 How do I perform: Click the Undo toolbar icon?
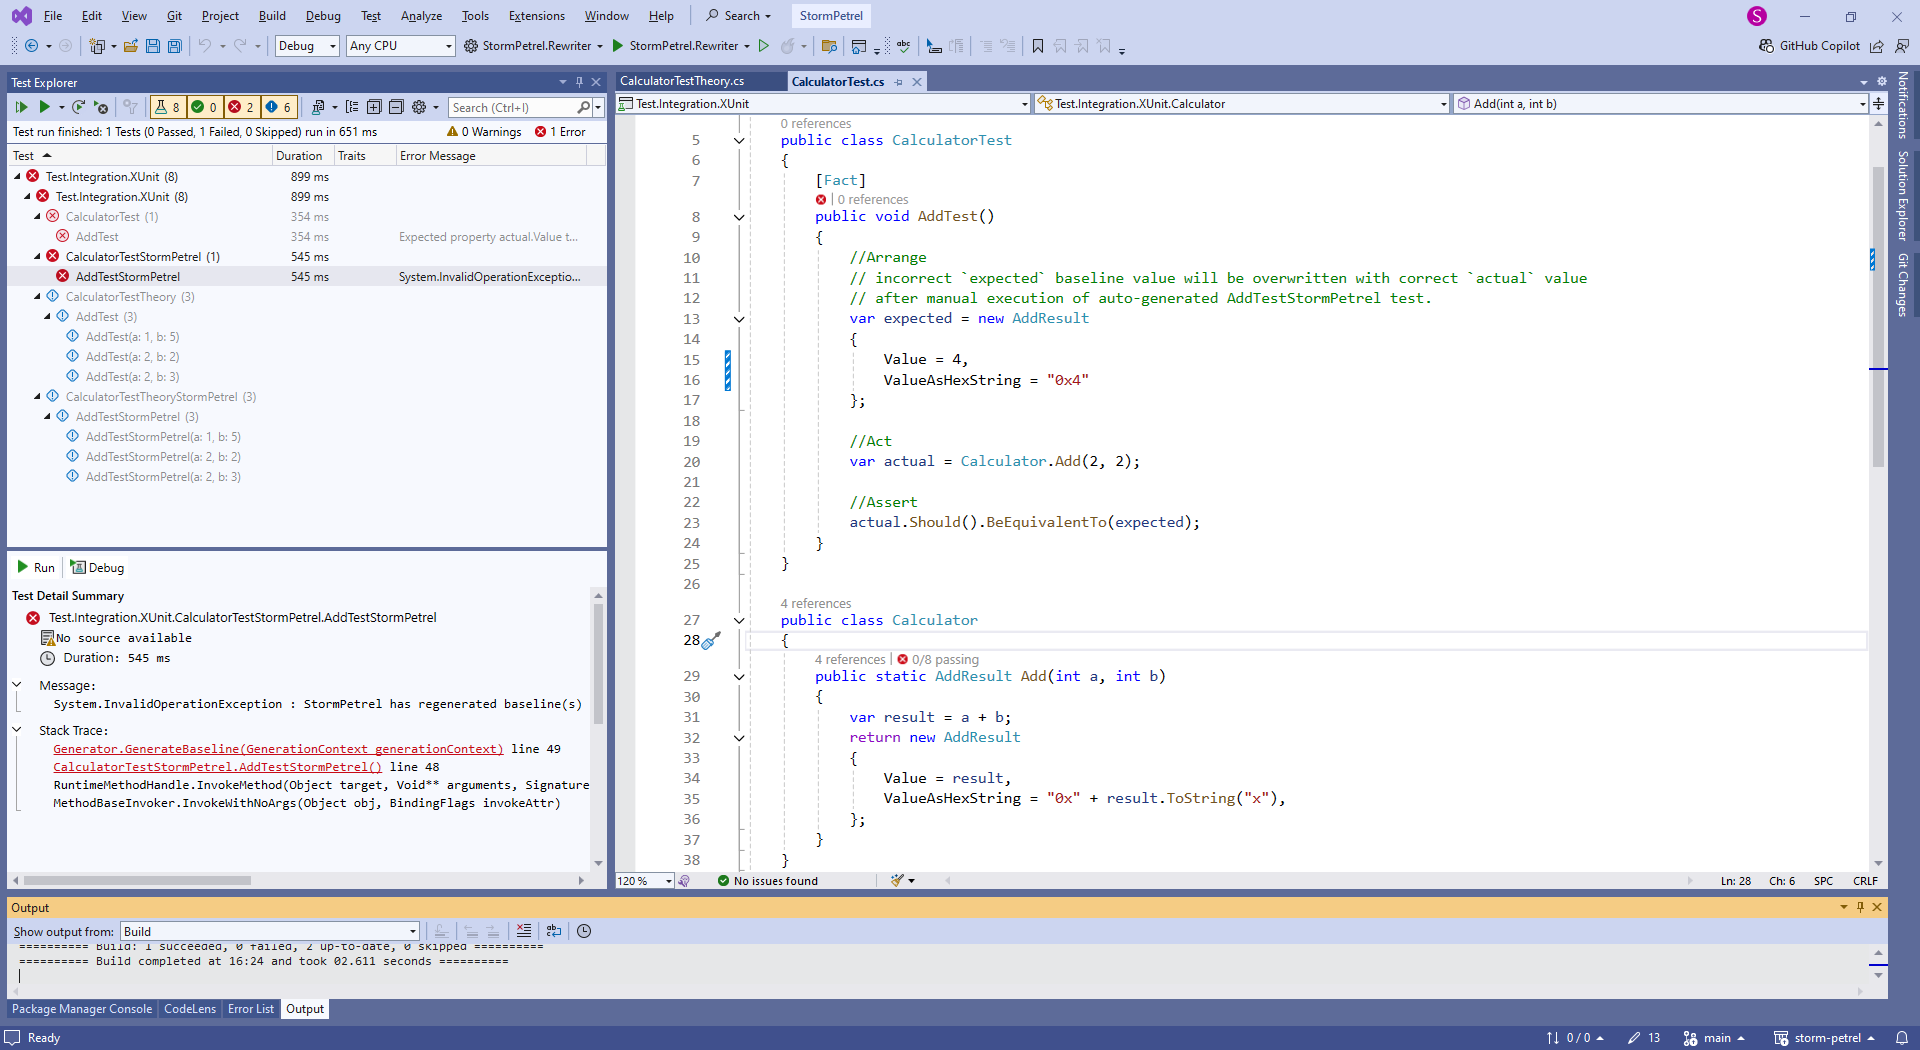205,46
